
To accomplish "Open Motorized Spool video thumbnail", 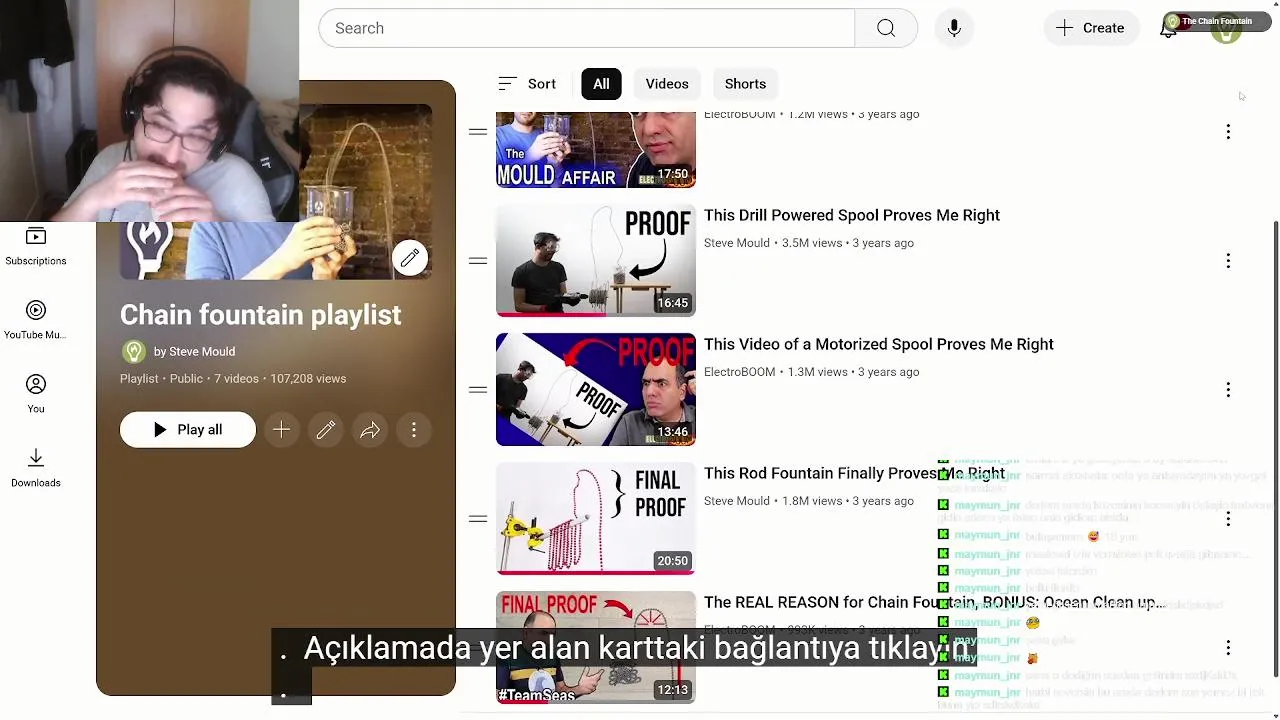I will pyautogui.click(x=596, y=390).
